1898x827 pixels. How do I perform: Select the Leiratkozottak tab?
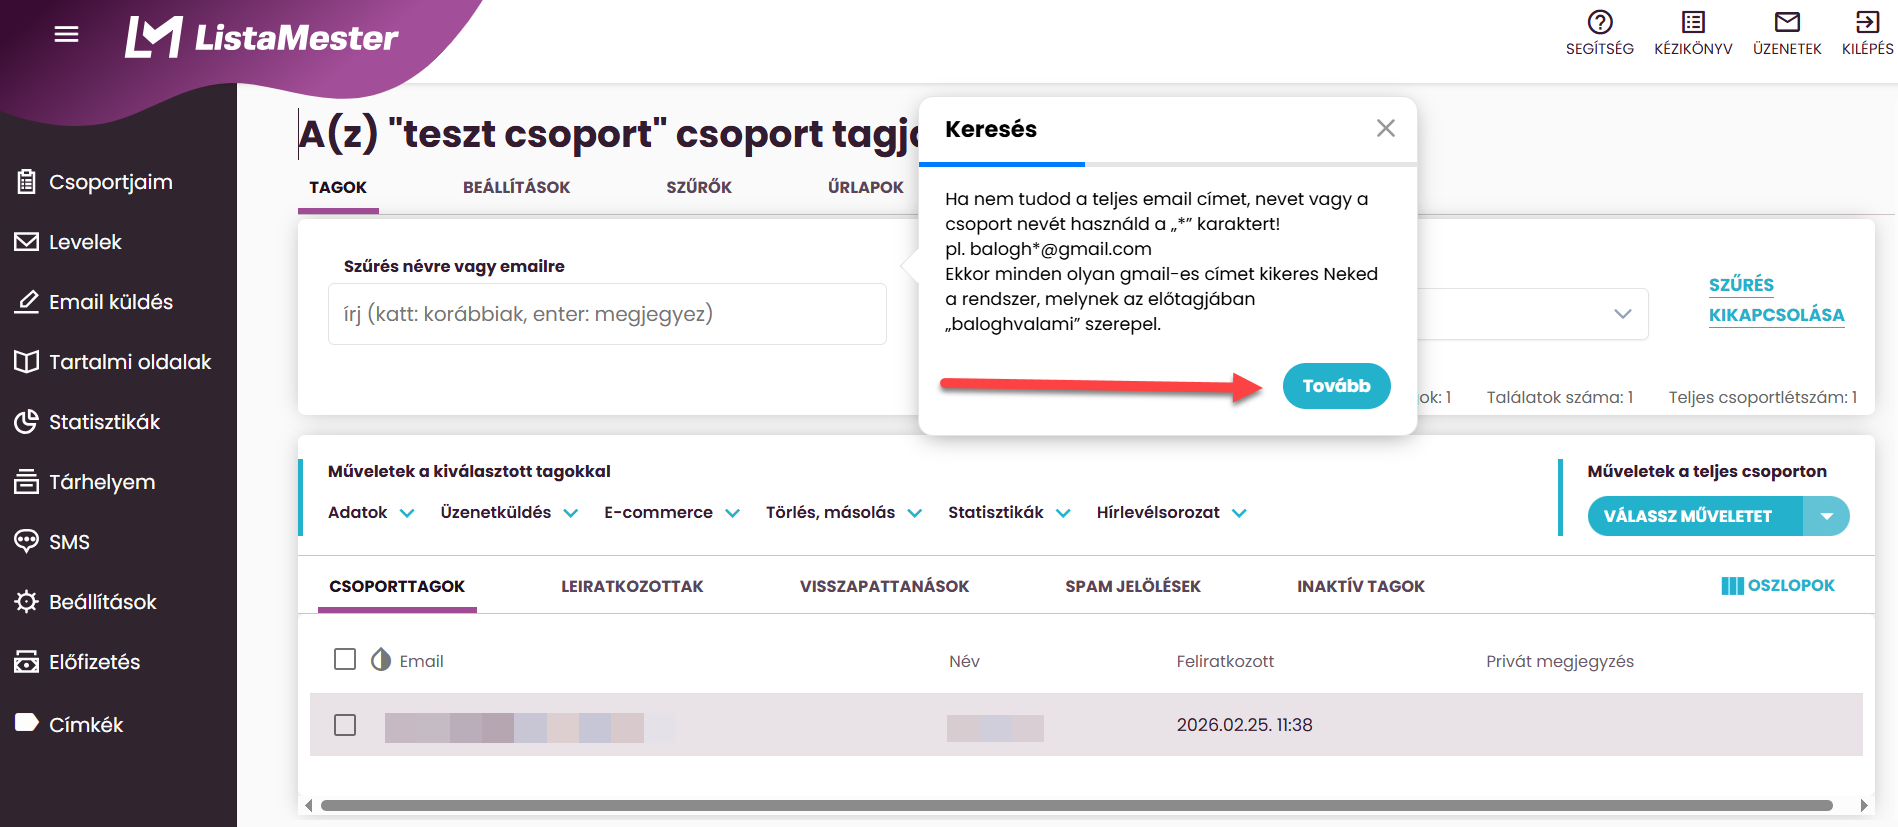pyautogui.click(x=632, y=586)
